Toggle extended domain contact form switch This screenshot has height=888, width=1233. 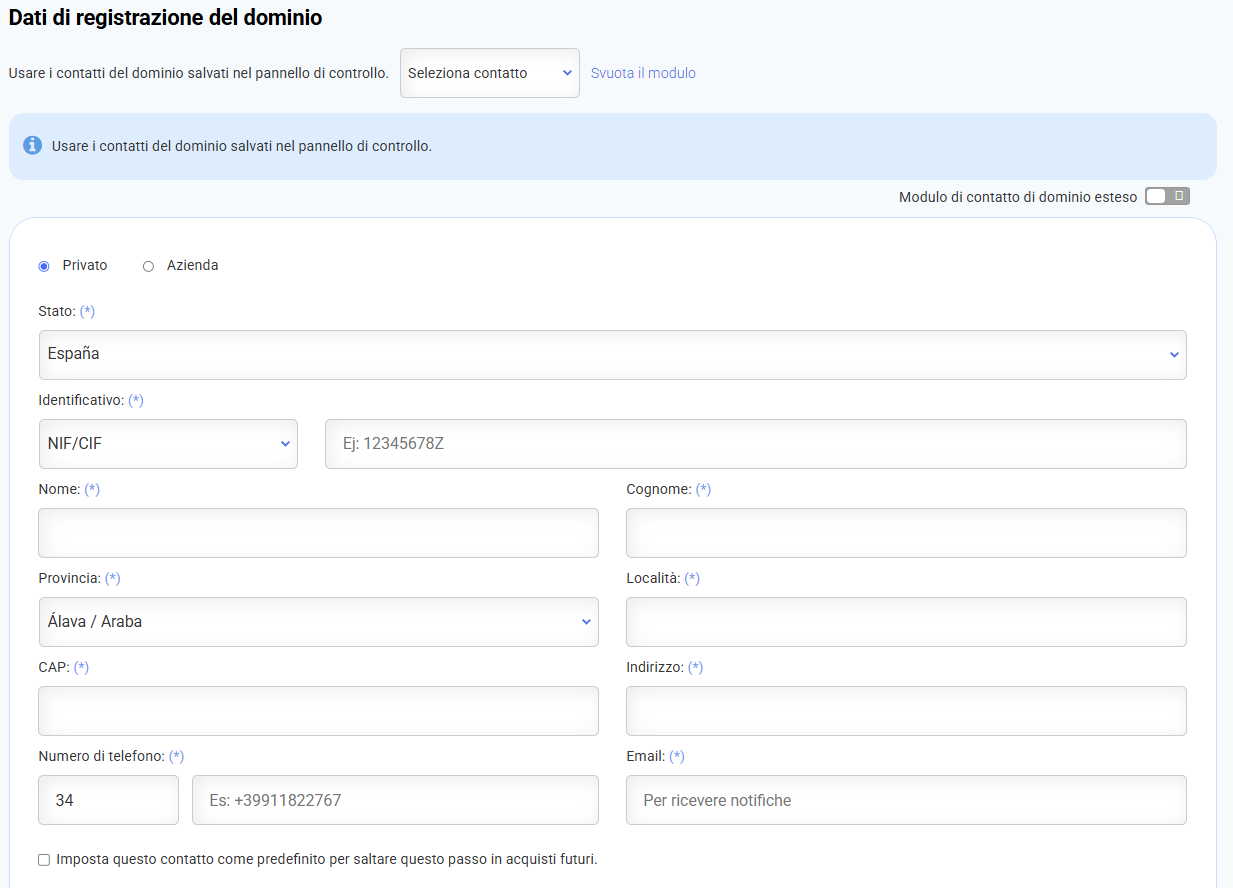click(x=1167, y=197)
